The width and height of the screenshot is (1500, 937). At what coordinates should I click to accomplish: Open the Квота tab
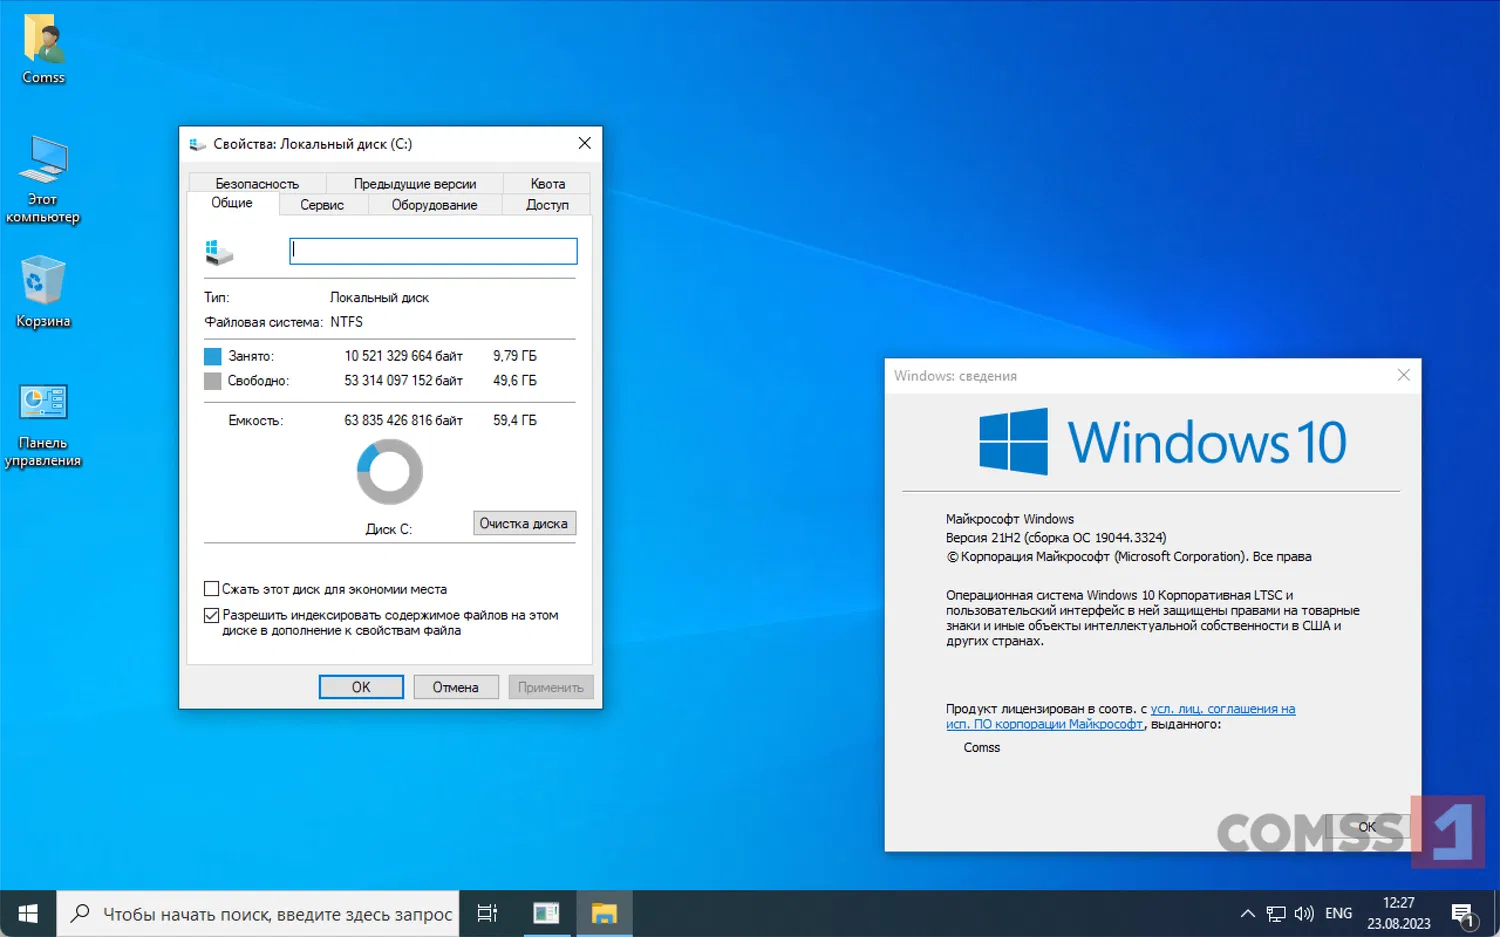click(x=548, y=184)
